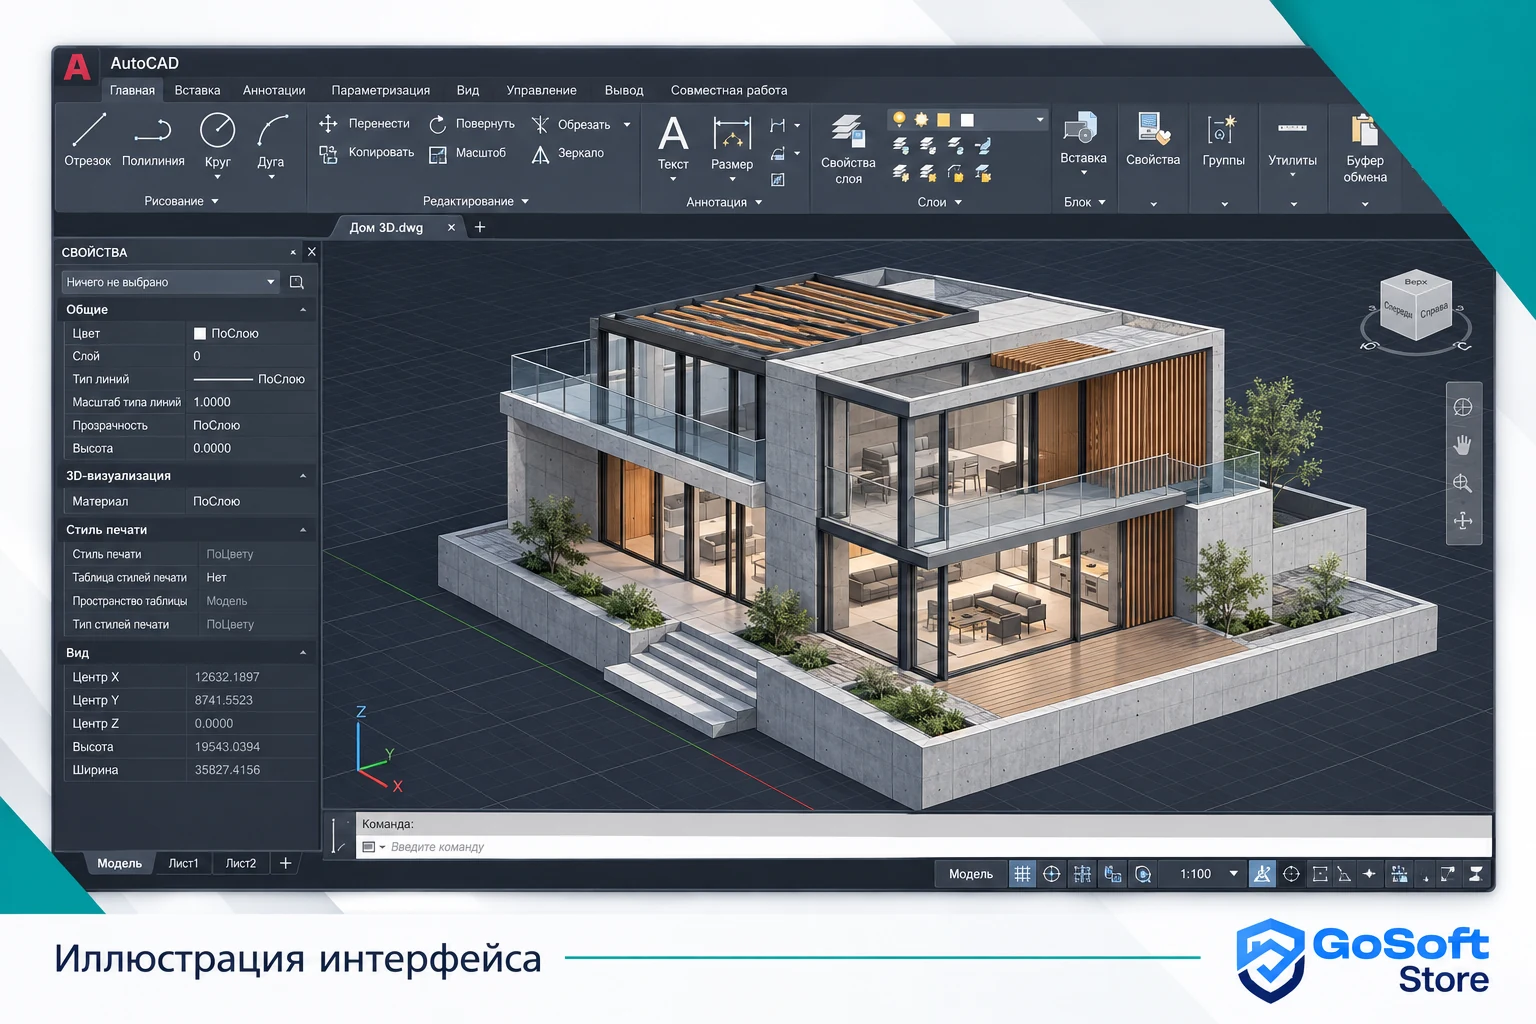Add a new layout after Лист2

pos(285,863)
